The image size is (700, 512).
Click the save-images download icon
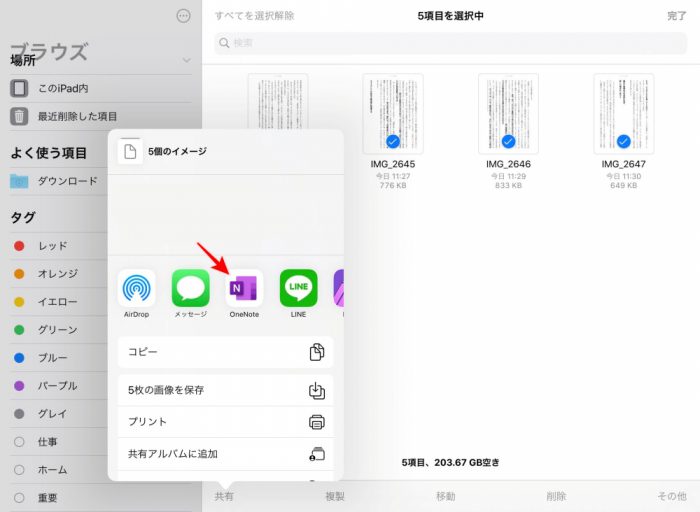point(317,390)
